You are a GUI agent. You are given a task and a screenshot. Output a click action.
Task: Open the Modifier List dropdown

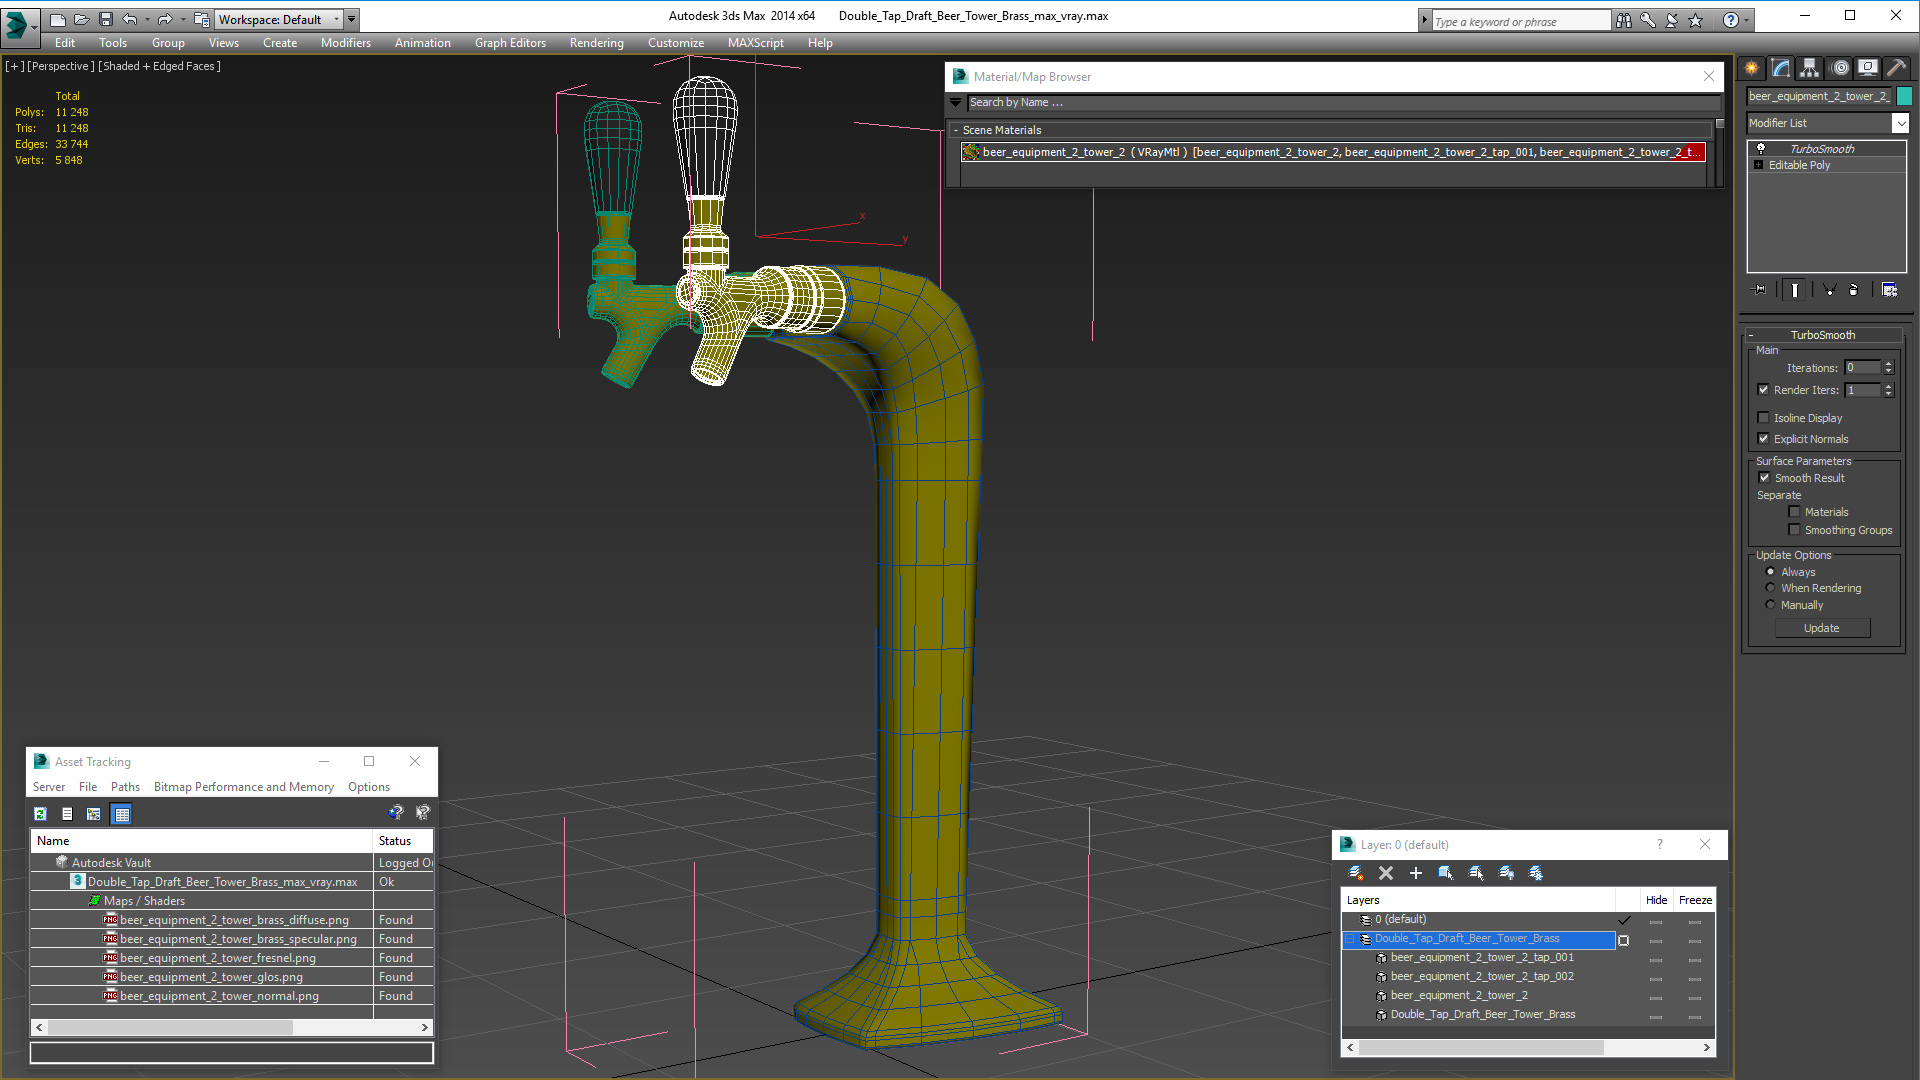point(1900,123)
